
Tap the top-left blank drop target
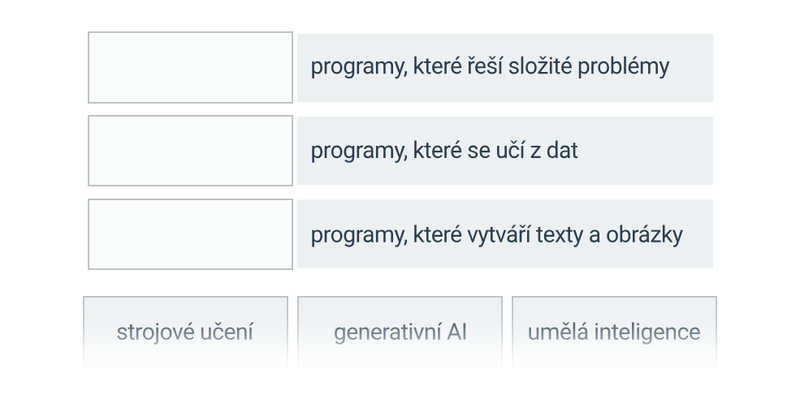tap(190, 67)
